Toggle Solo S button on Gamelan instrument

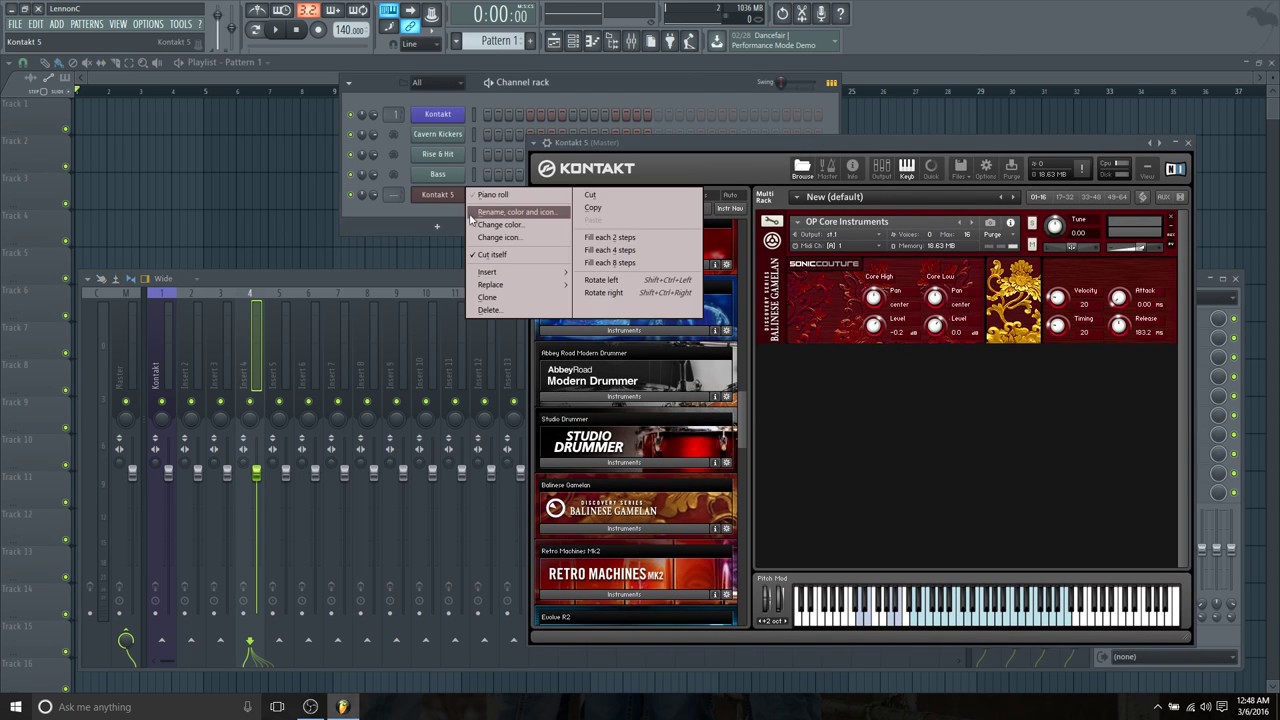click(1032, 223)
